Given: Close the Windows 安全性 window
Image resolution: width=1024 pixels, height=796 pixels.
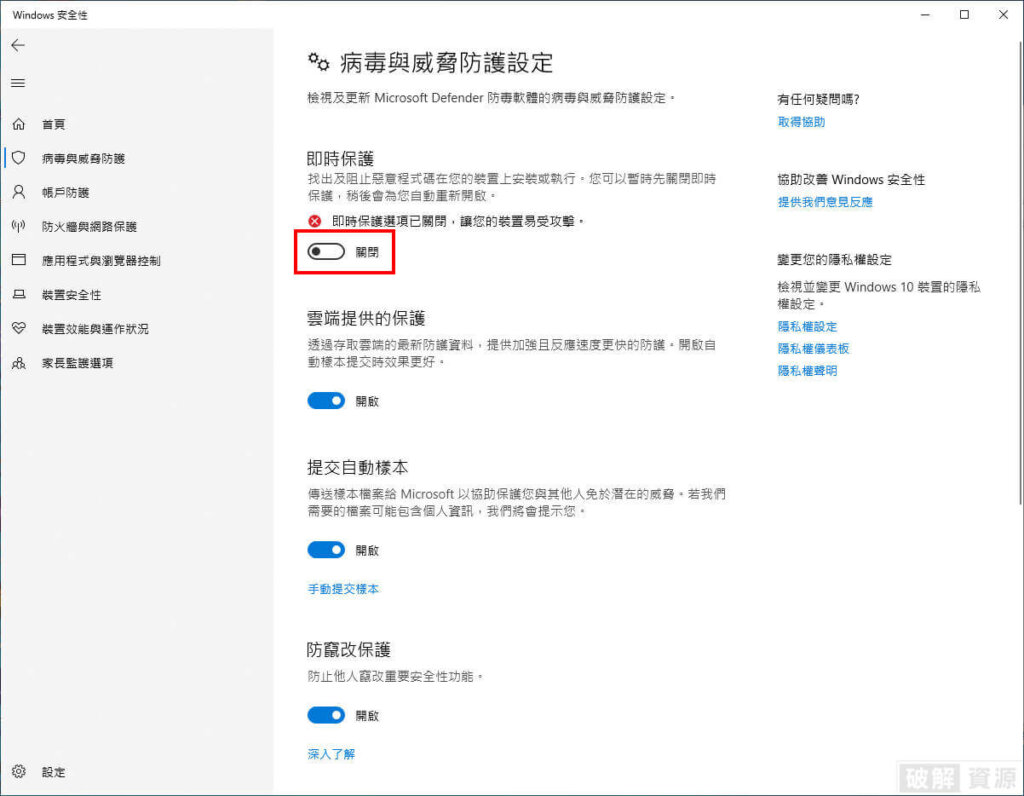Looking at the screenshot, I should click(1003, 14).
